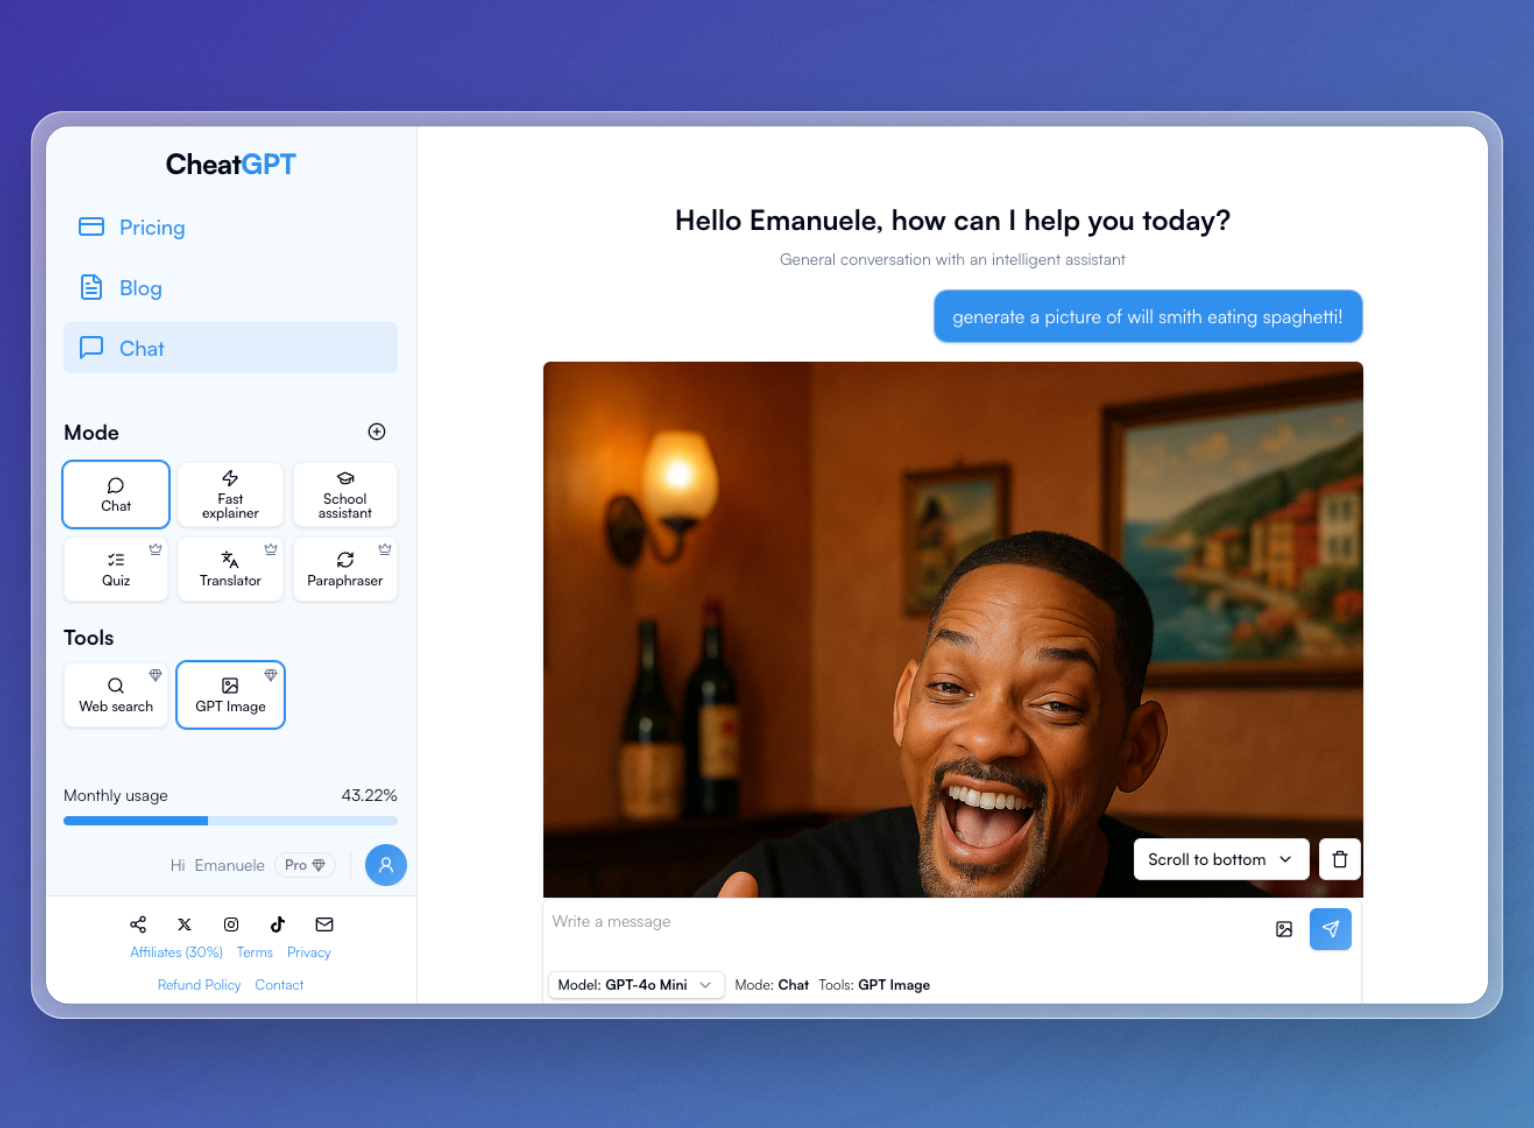Click the graduation cap icon
1534x1128 pixels.
click(x=345, y=478)
